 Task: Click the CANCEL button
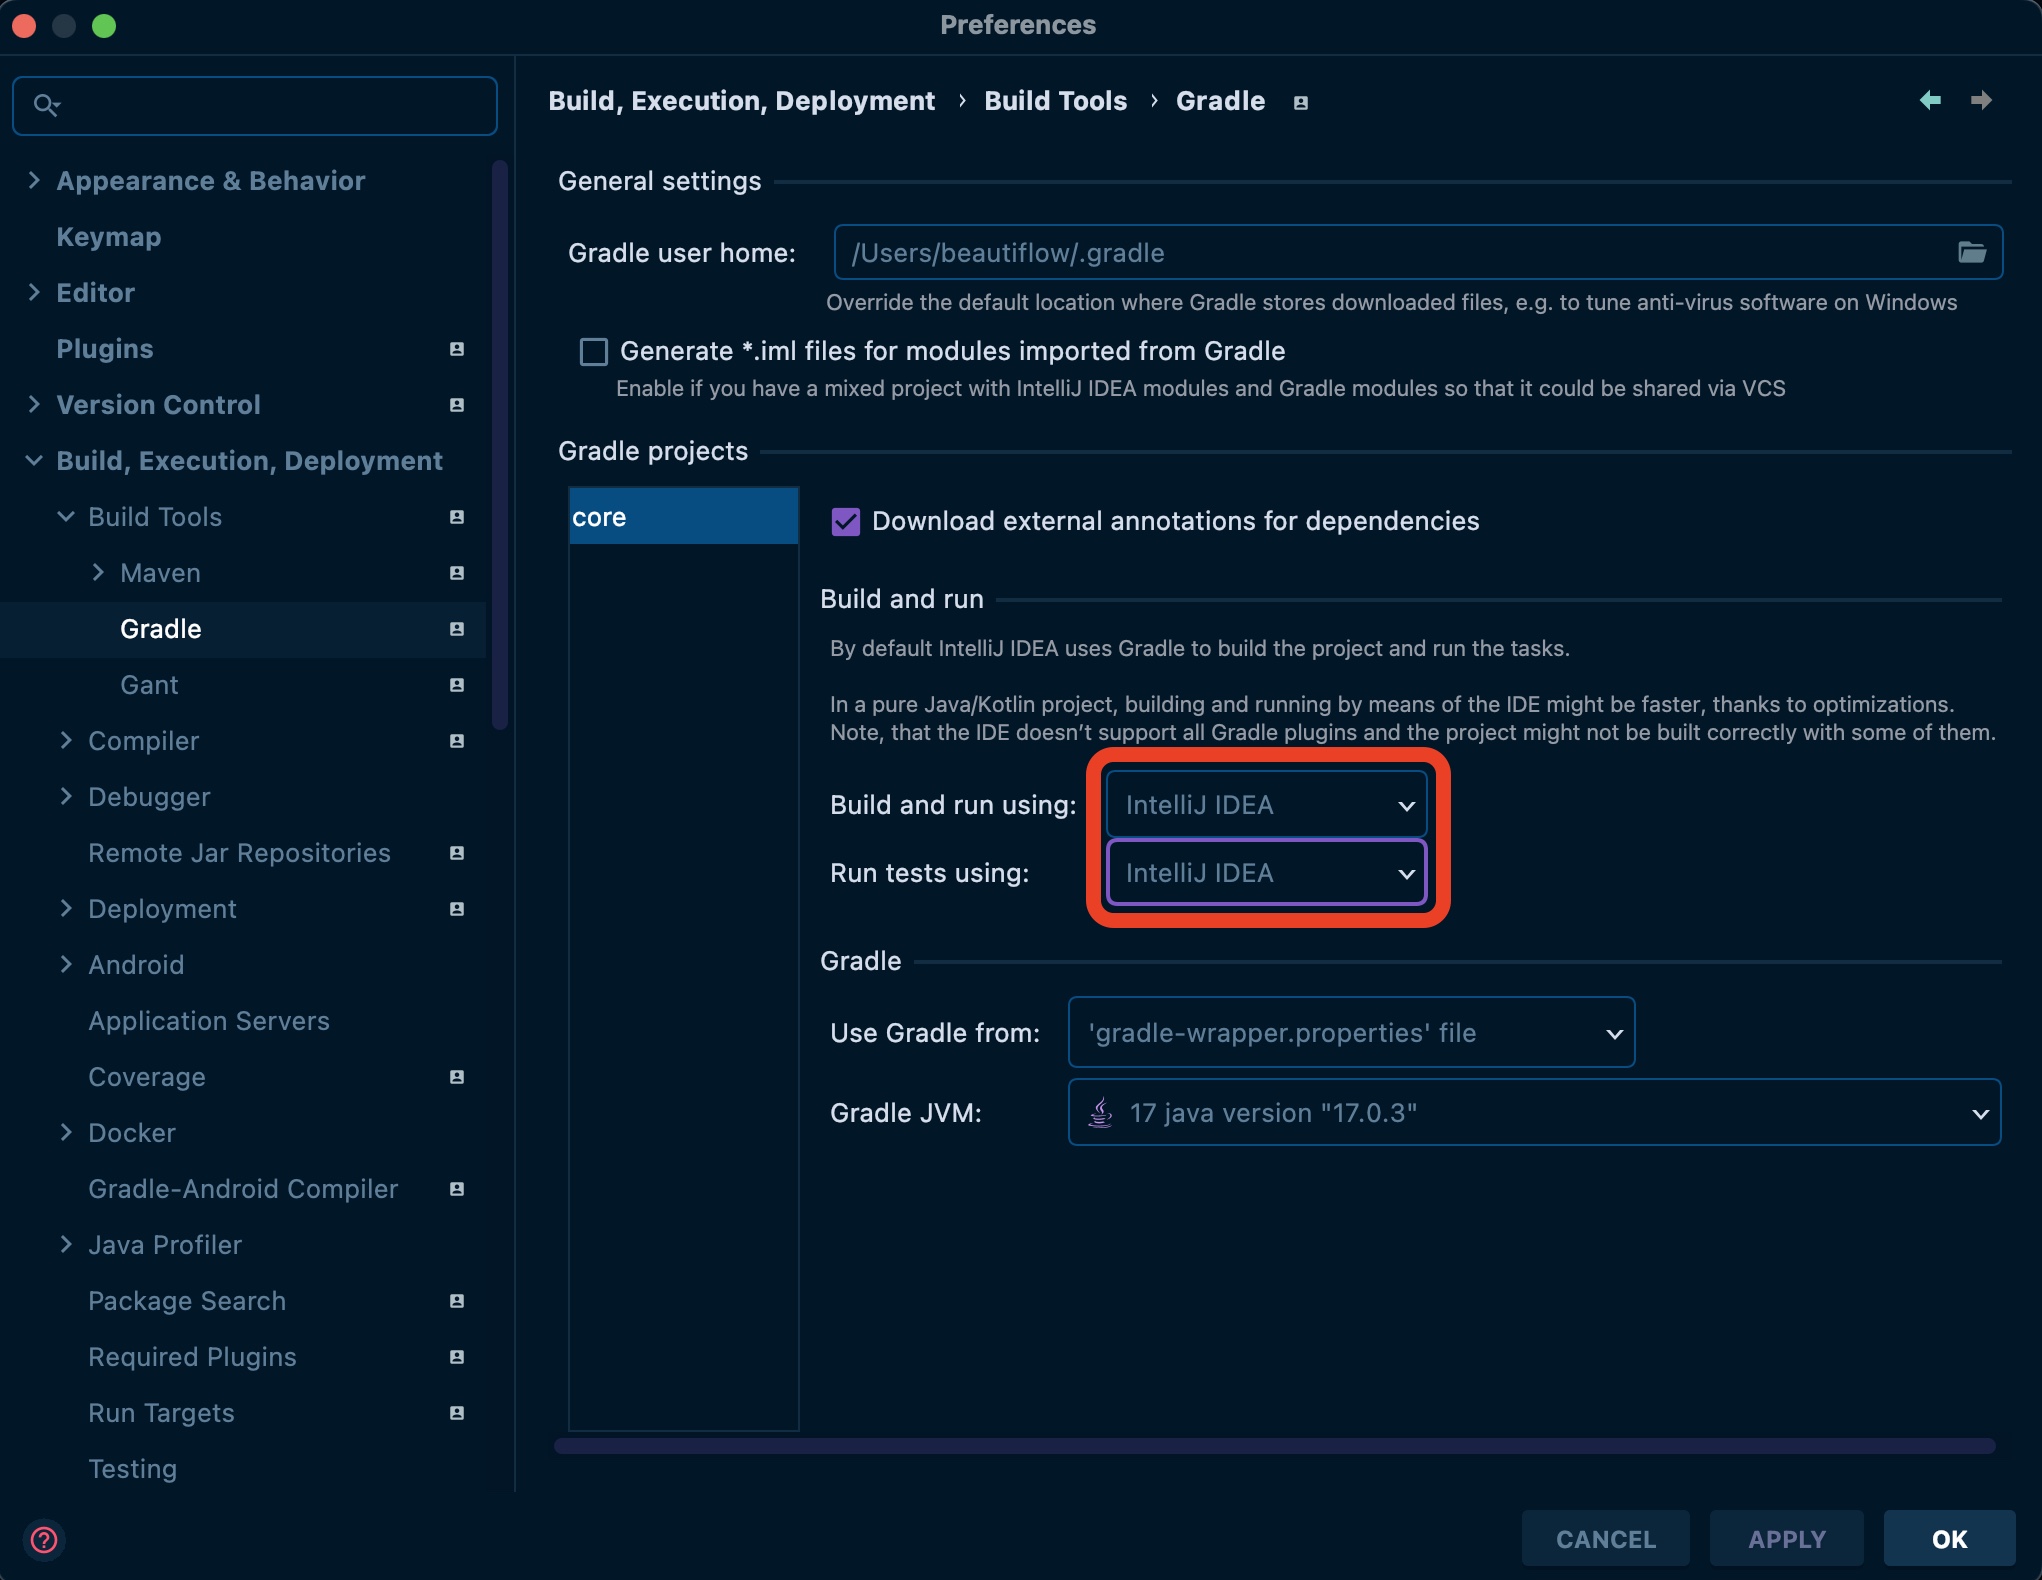(x=1605, y=1539)
